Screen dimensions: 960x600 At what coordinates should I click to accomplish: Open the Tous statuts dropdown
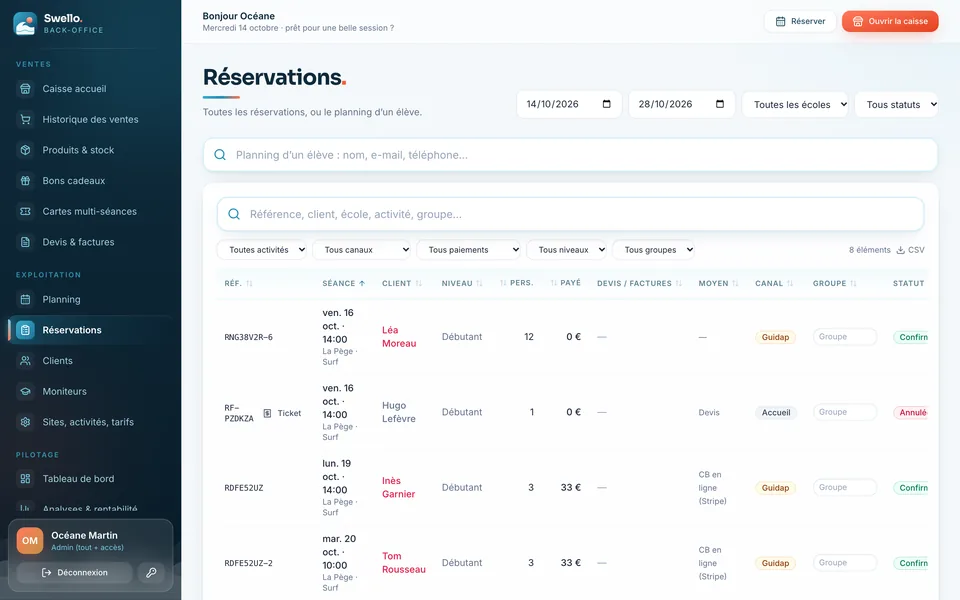pos(896,105)
